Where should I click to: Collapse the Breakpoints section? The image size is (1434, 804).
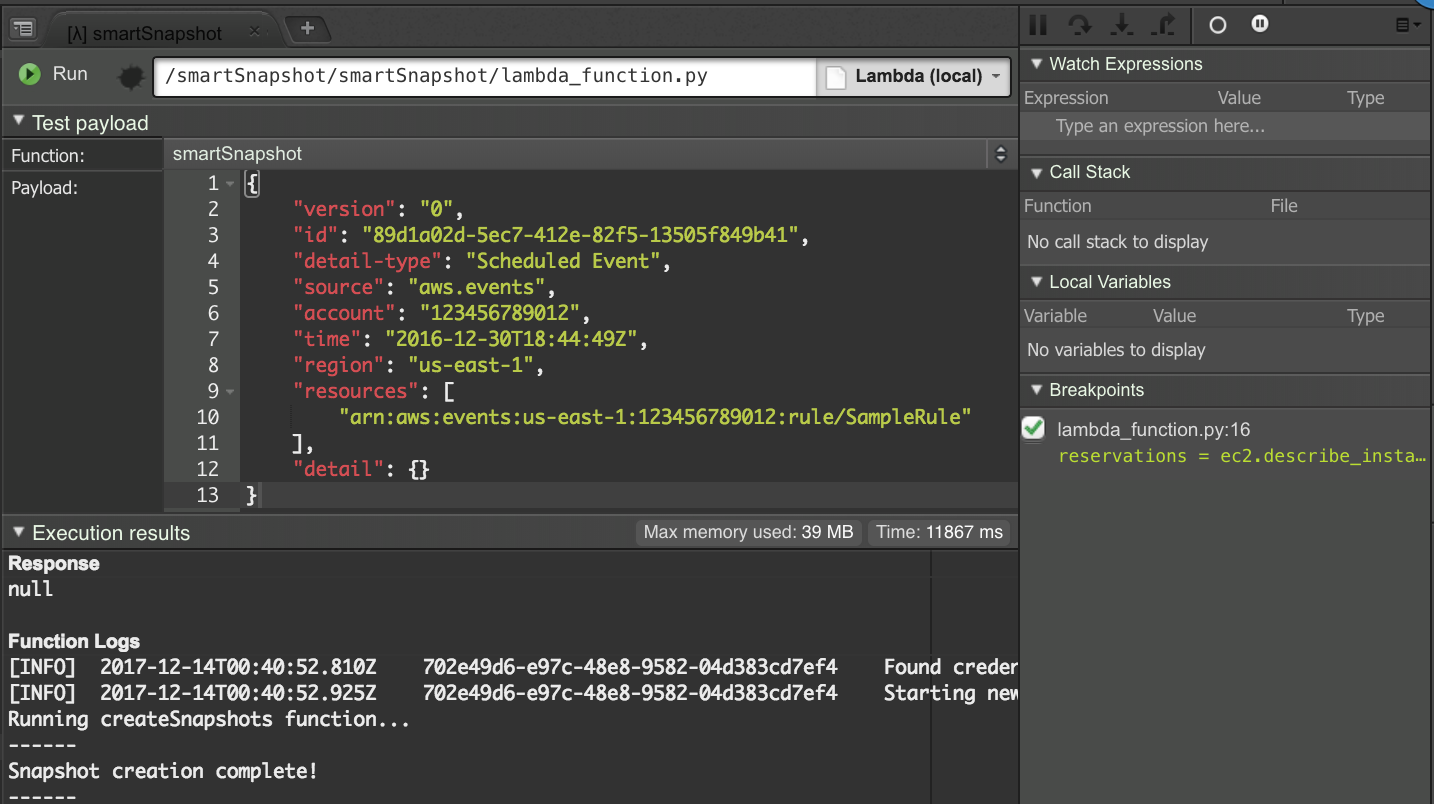1035,390
